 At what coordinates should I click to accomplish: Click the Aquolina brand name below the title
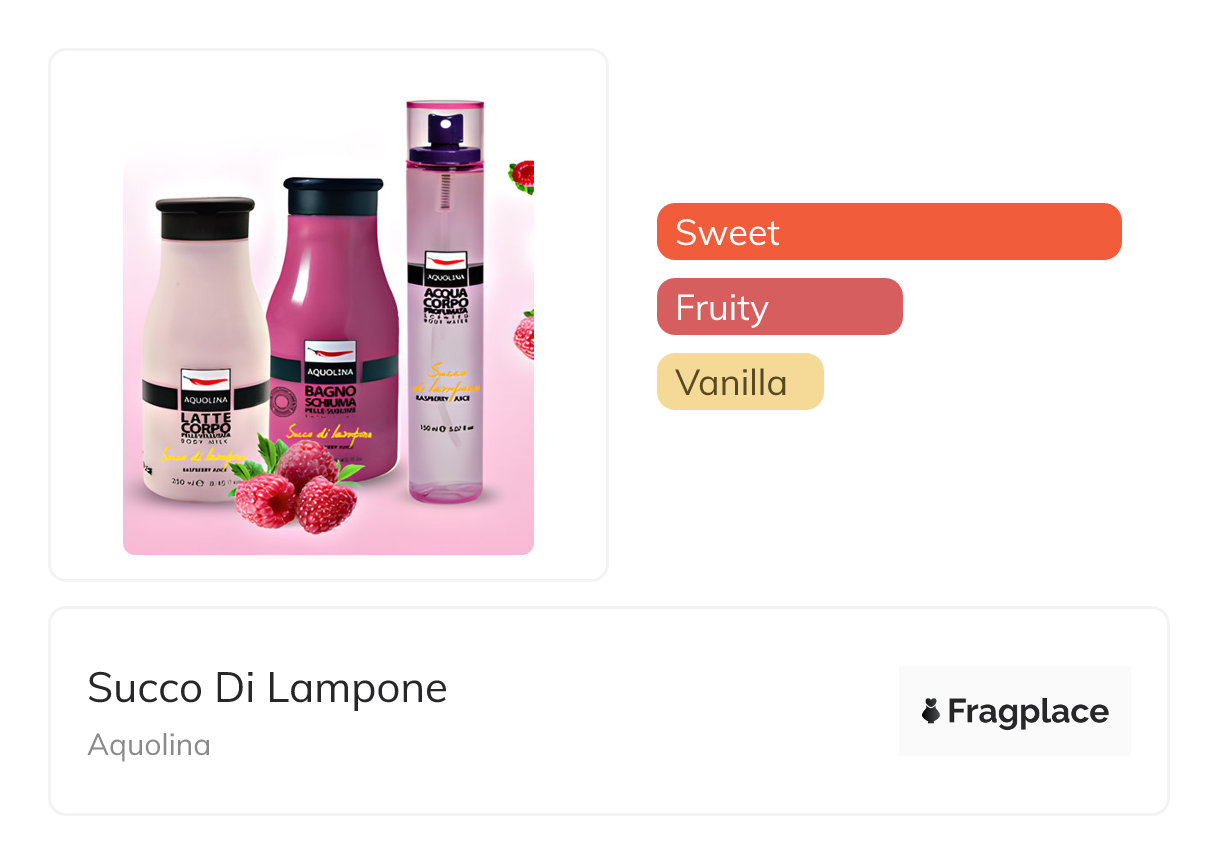149,745
